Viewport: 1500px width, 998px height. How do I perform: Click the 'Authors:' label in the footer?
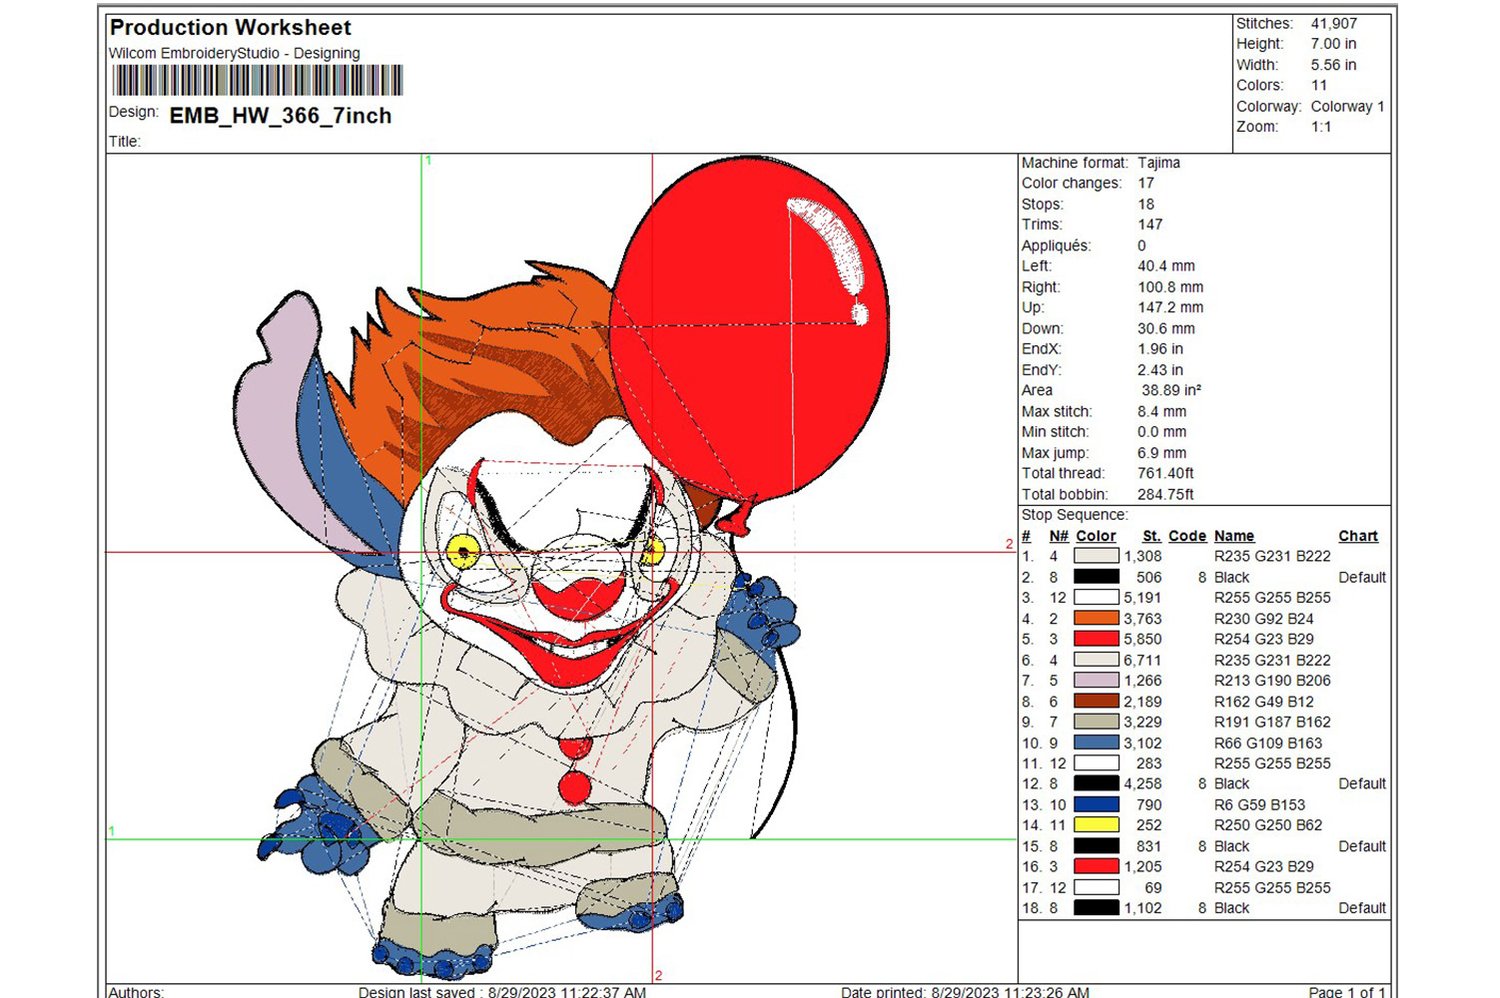click(135, 992)
